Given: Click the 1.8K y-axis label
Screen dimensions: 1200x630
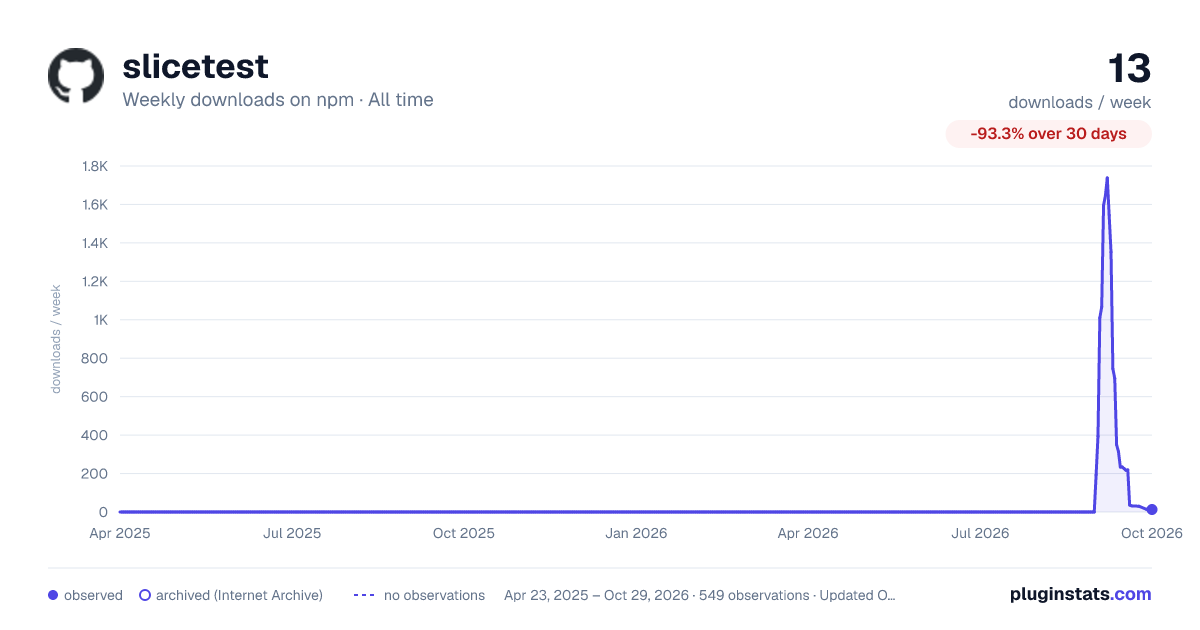Looking at the screenshot, I should tap(94, 166).
